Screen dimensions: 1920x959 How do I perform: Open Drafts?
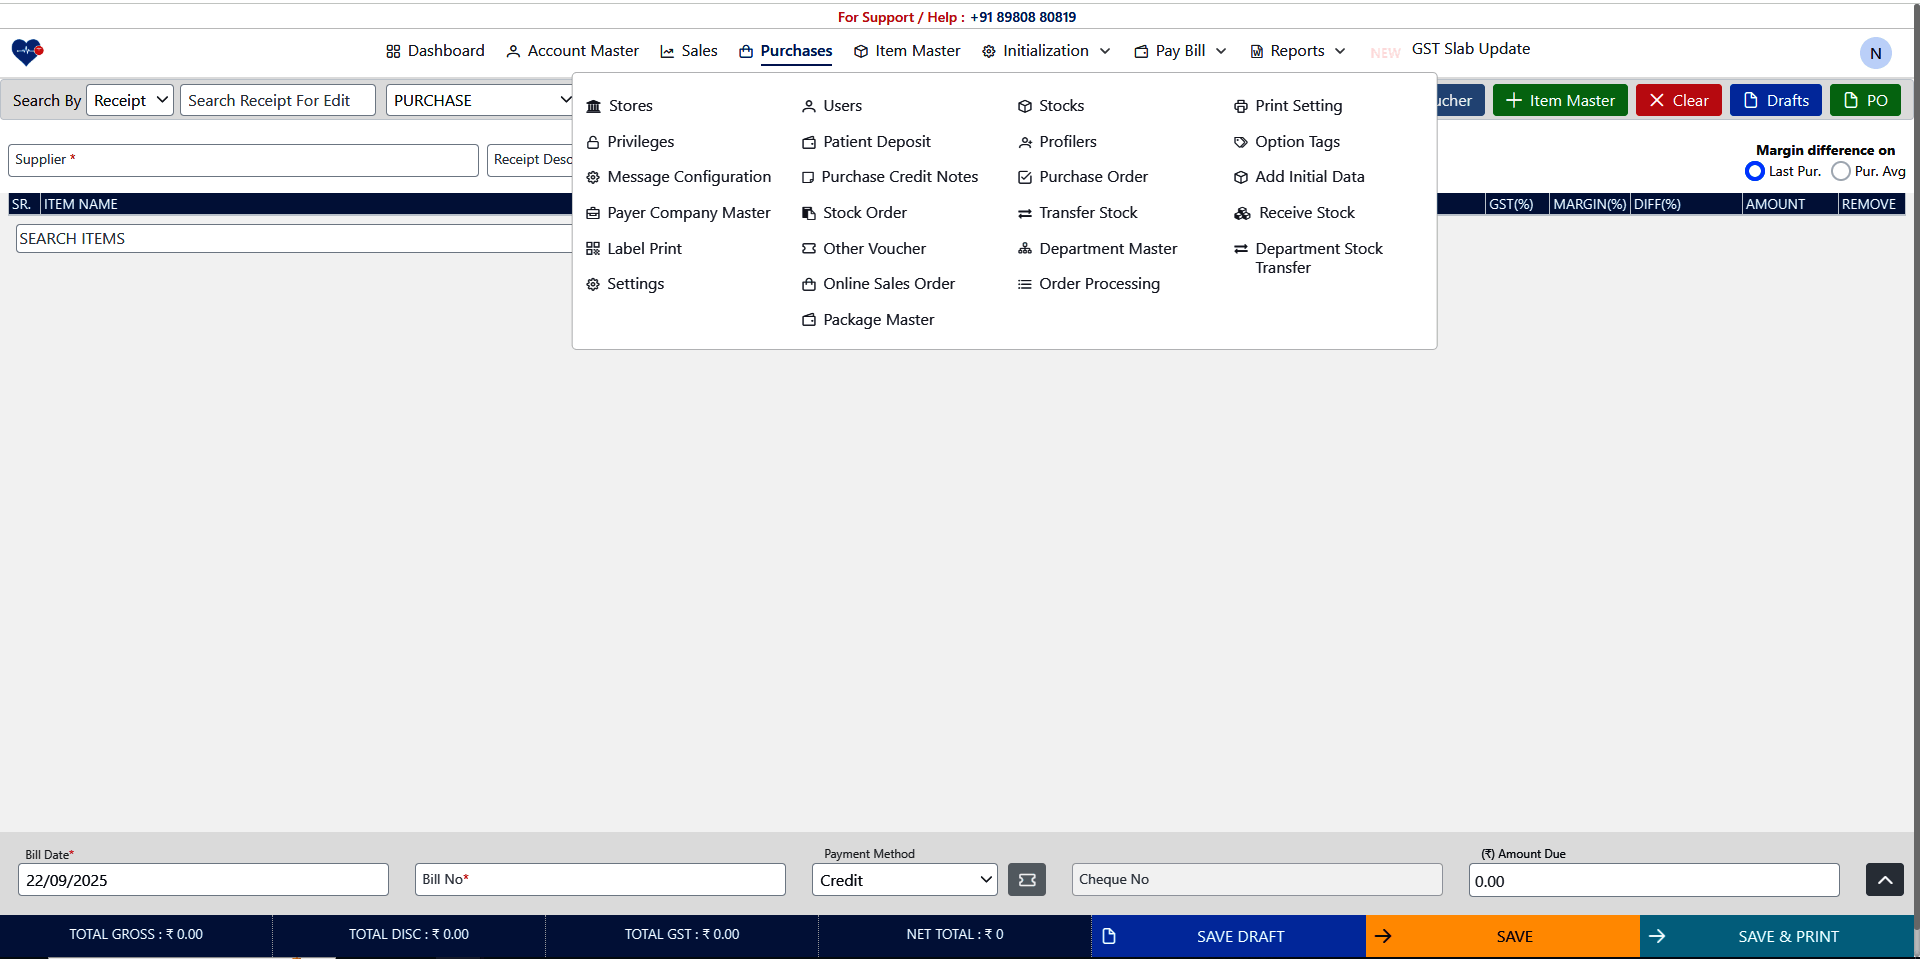(x=1775, y=100)
